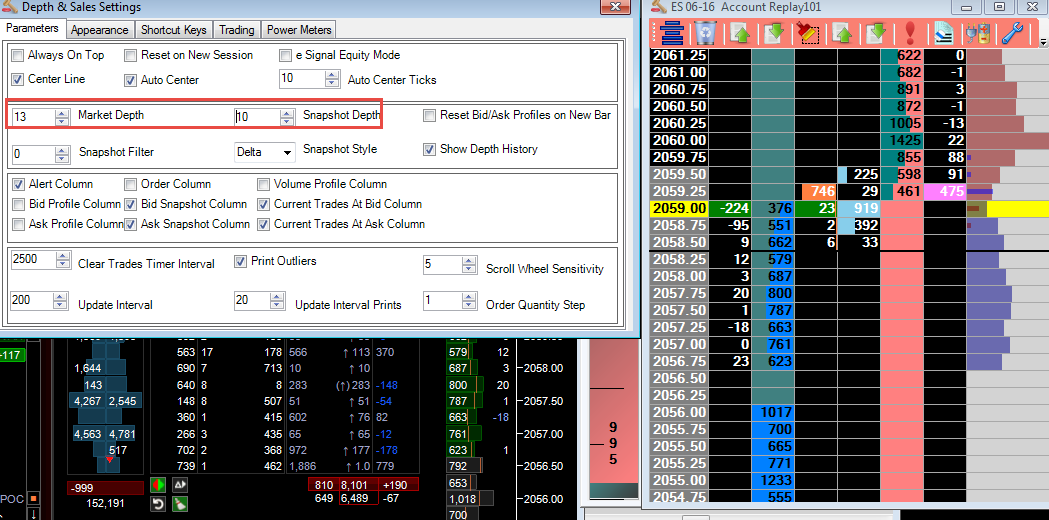Screen dimensions: 1049x520
Task: Enable the Order Column checkbox
Action: tap(130, 184)
